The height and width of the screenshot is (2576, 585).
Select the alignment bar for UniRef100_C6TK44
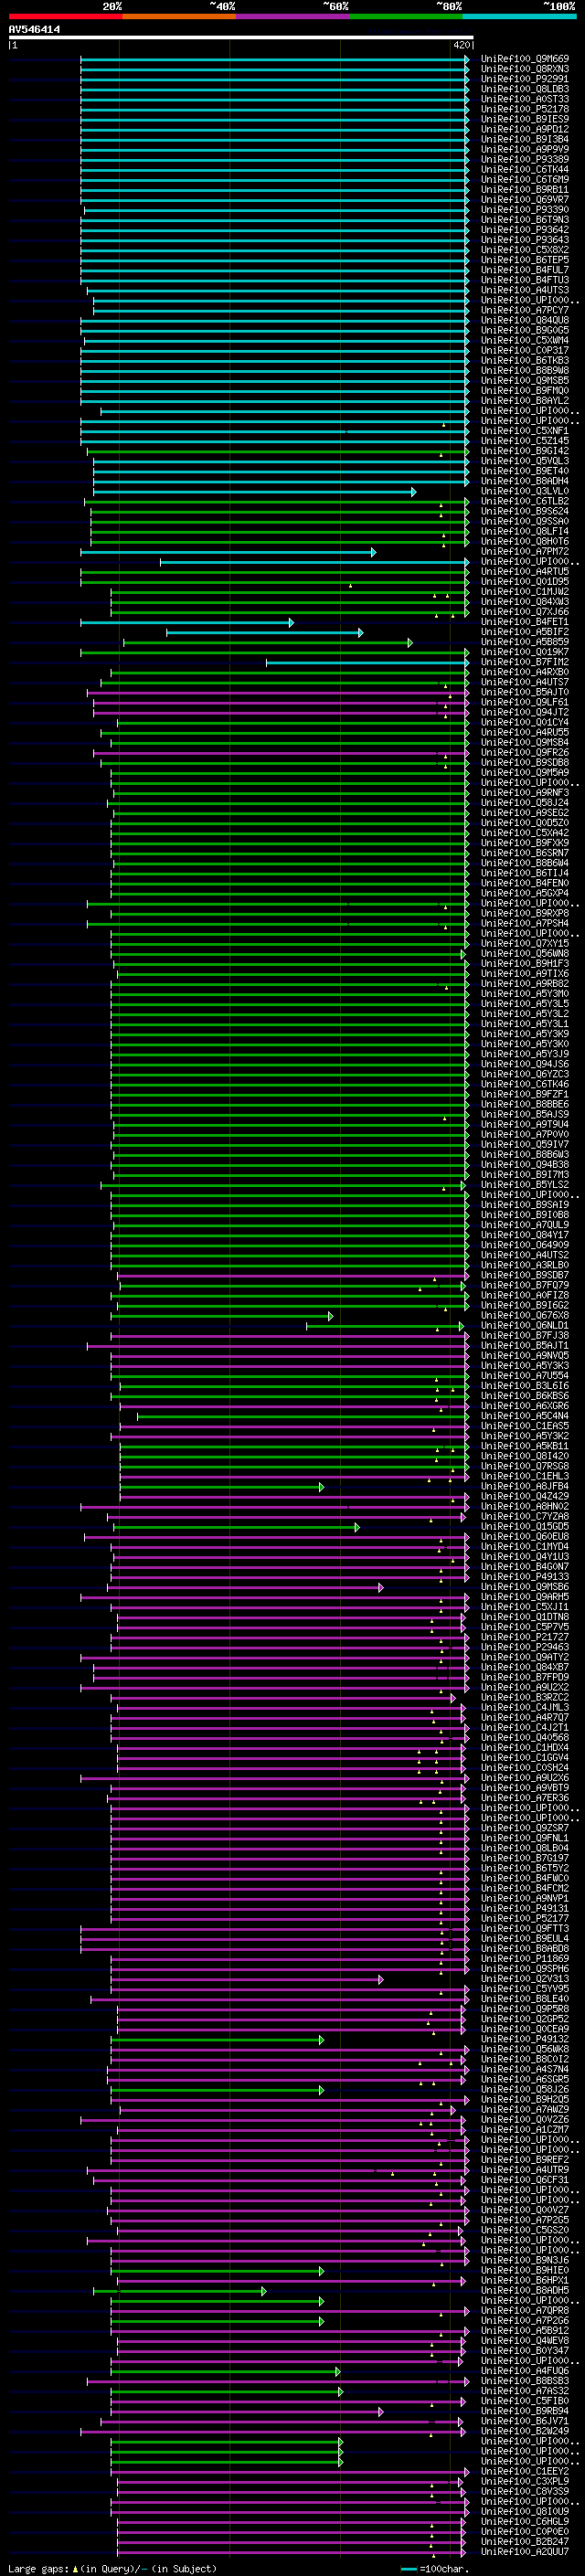click(x=275, y=170)
